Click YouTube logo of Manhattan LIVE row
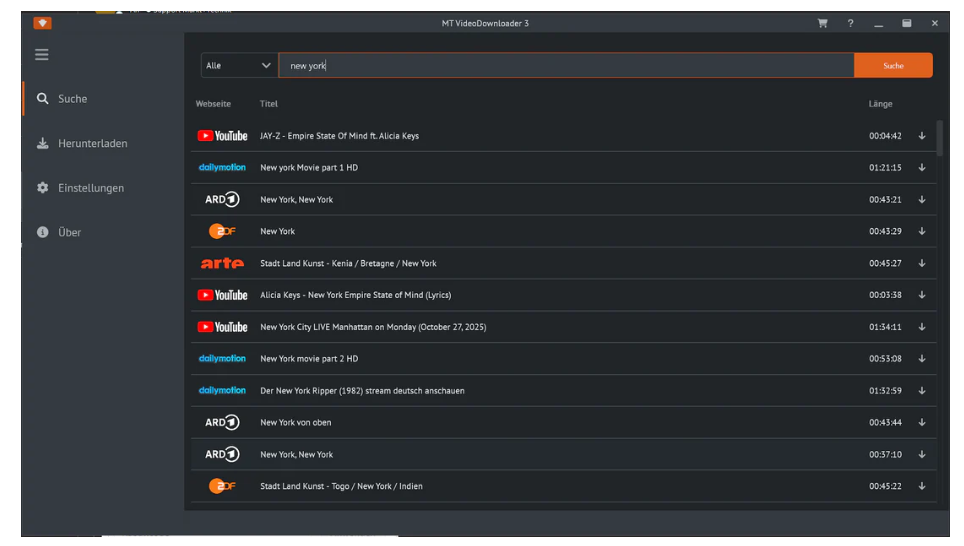This screenshot has height=546, width=964. click(222, 327)
